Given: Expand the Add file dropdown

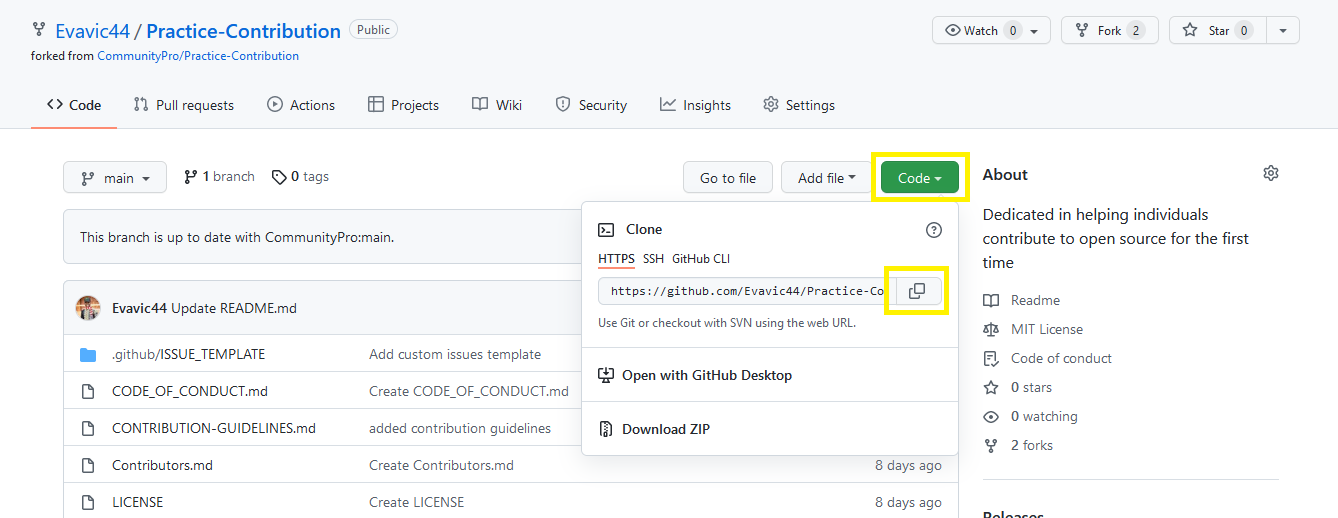Looking at the screenshot, I should [826, 178].
